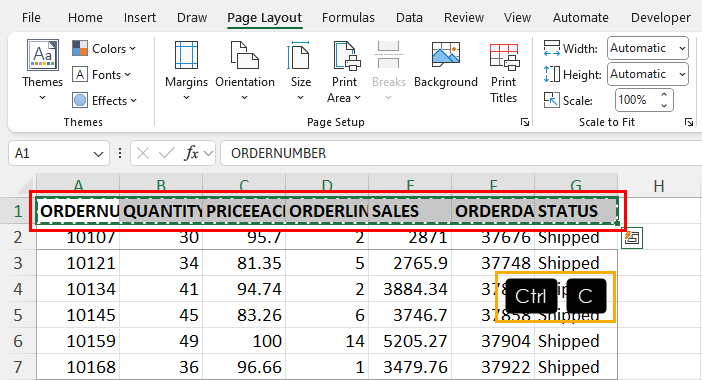Click the Background image button

click(x=446, y=65)
